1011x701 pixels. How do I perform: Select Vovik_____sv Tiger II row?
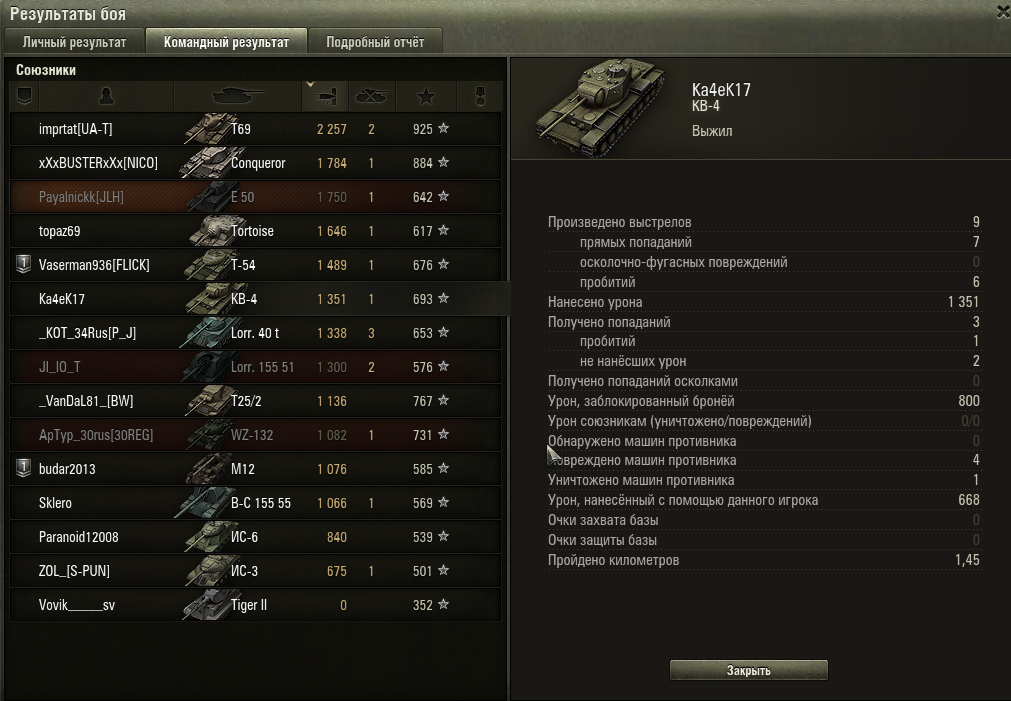(x=255, y=605)
